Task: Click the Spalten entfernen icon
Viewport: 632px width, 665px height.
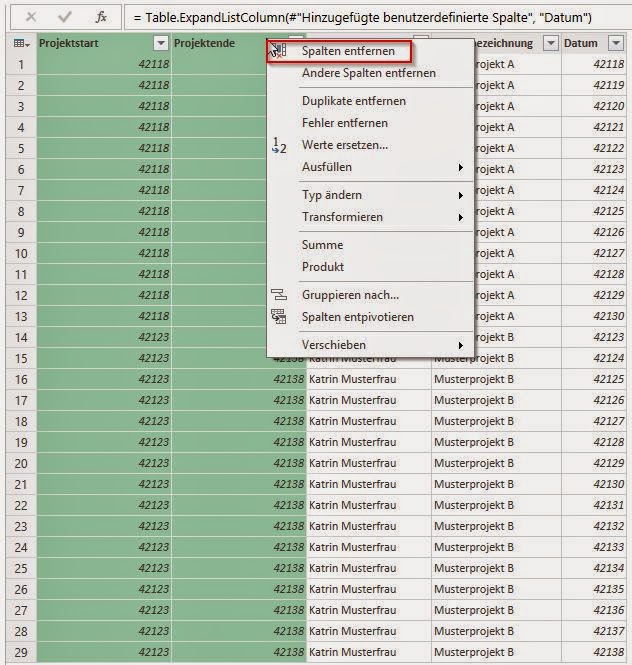Action: coord(279,51)
